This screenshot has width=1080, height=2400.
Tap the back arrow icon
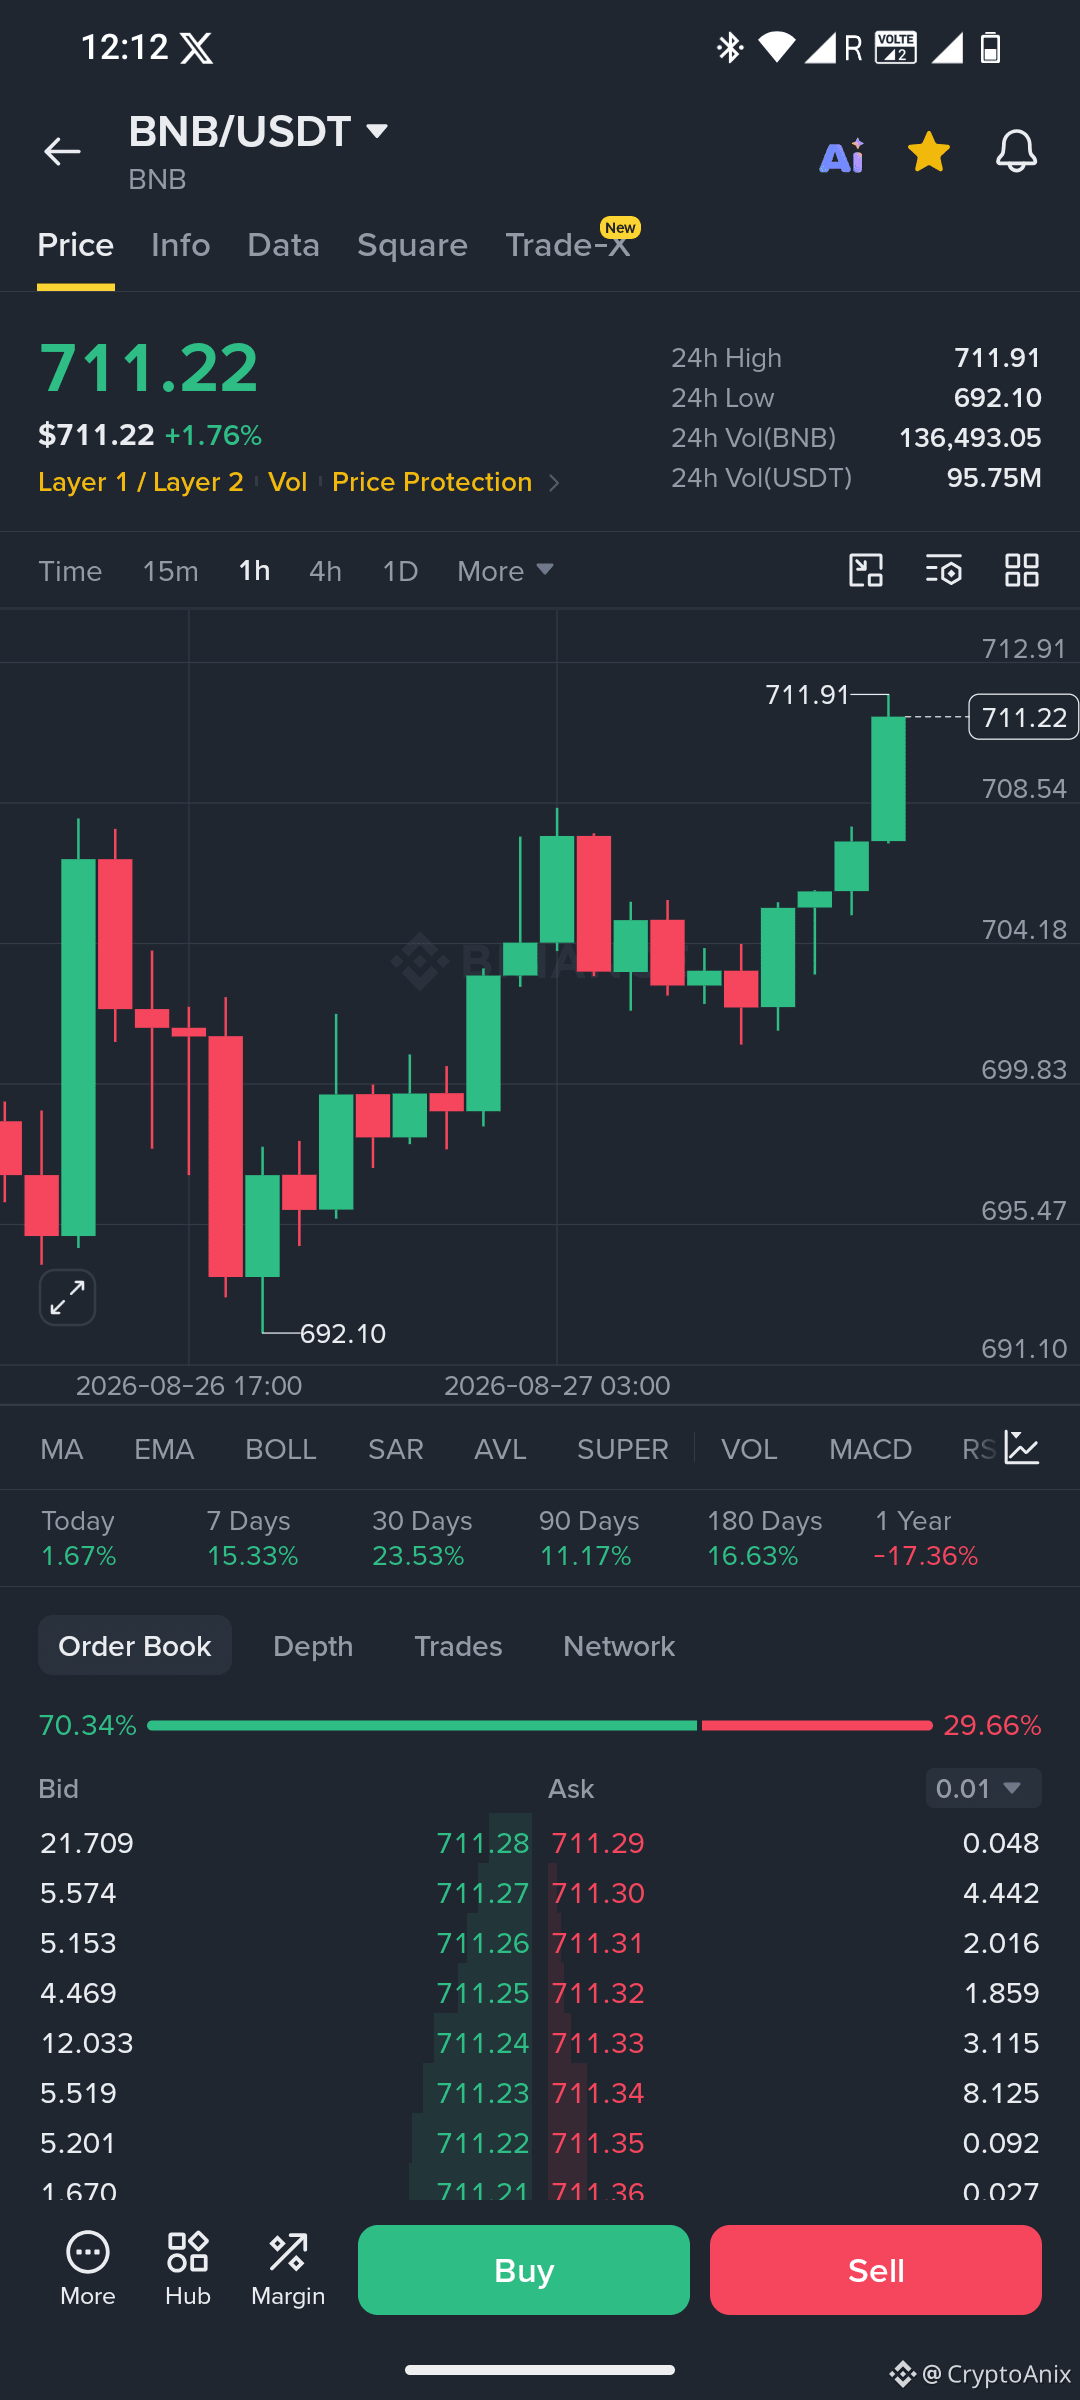pos(62,151)
